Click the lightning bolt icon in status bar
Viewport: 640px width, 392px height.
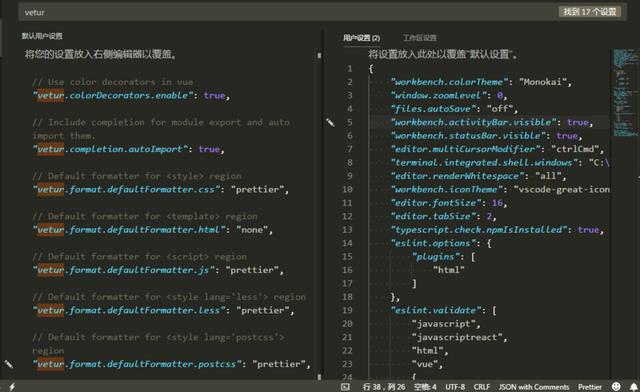(x=12, y=387)
